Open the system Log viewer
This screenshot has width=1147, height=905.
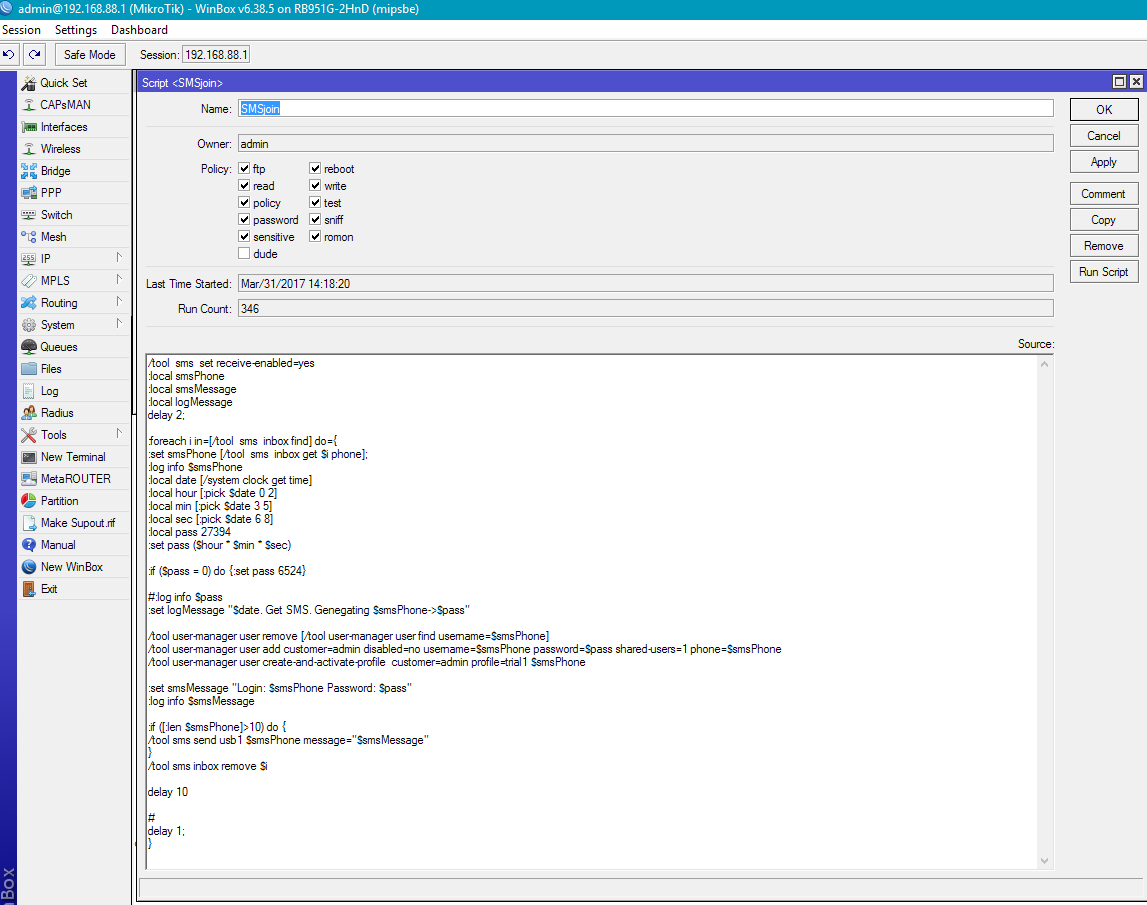point(49,390)
